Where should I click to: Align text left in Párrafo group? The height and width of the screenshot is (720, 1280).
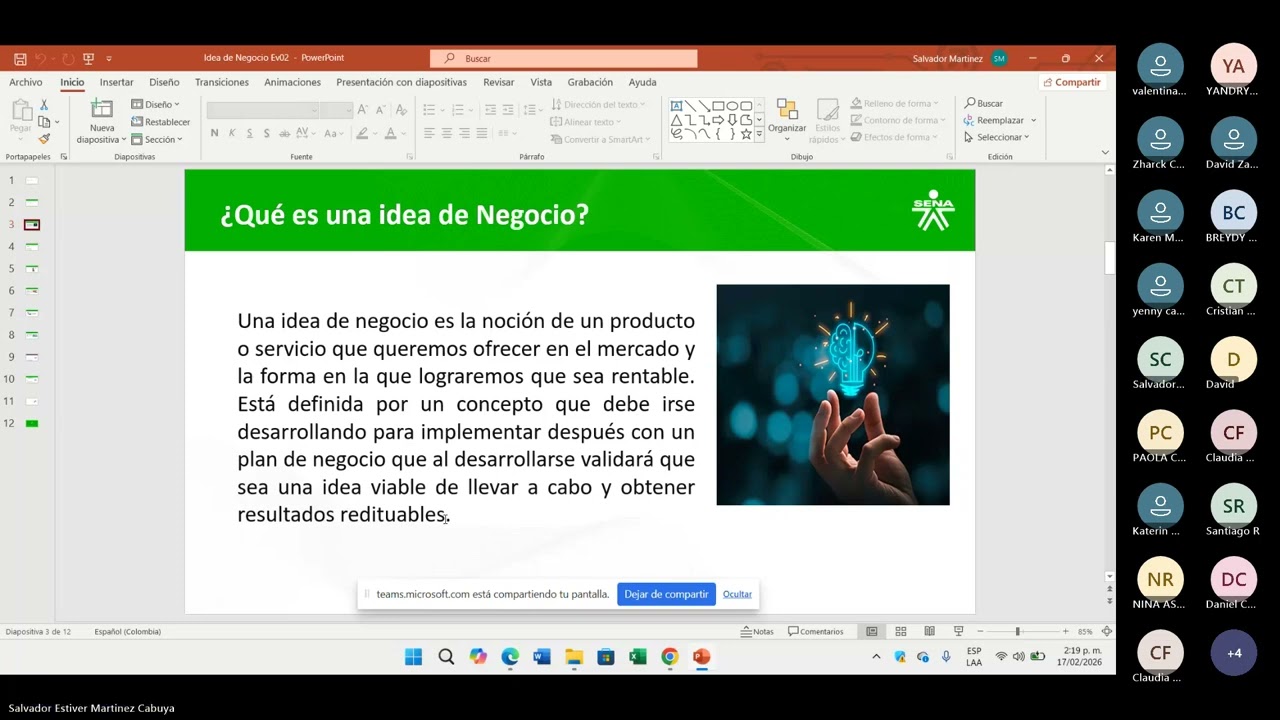pos(429,133)
